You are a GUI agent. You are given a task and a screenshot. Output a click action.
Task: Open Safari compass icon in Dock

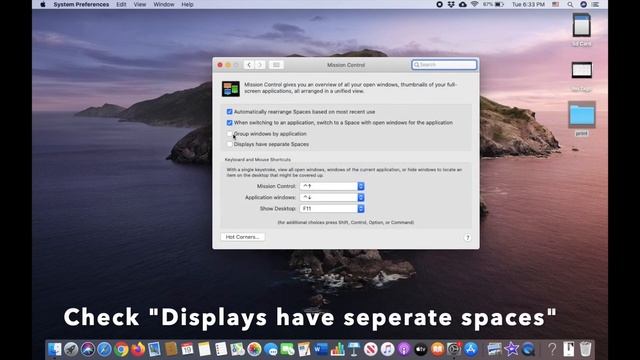(x=104, y=349)
